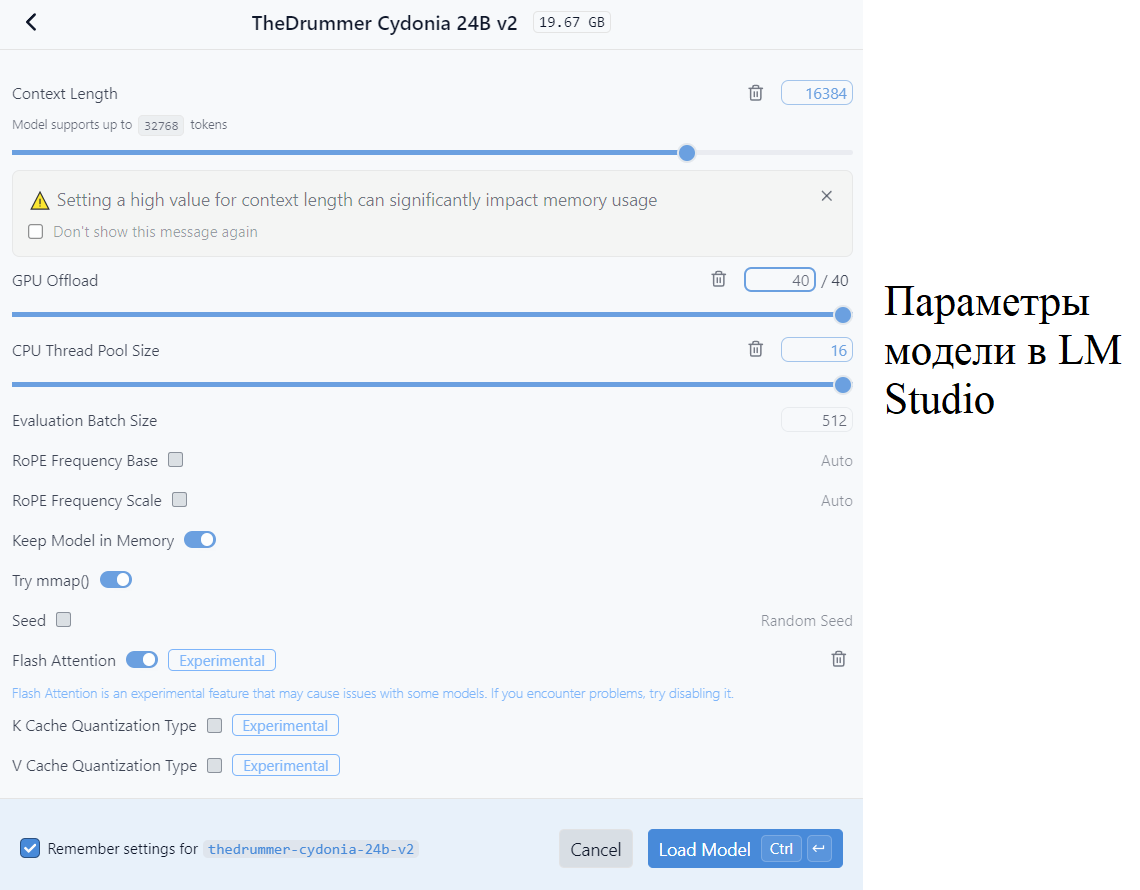
Task: Edit the Context Length value 16384
Action: pyautogui.click(x=816, y=93)
